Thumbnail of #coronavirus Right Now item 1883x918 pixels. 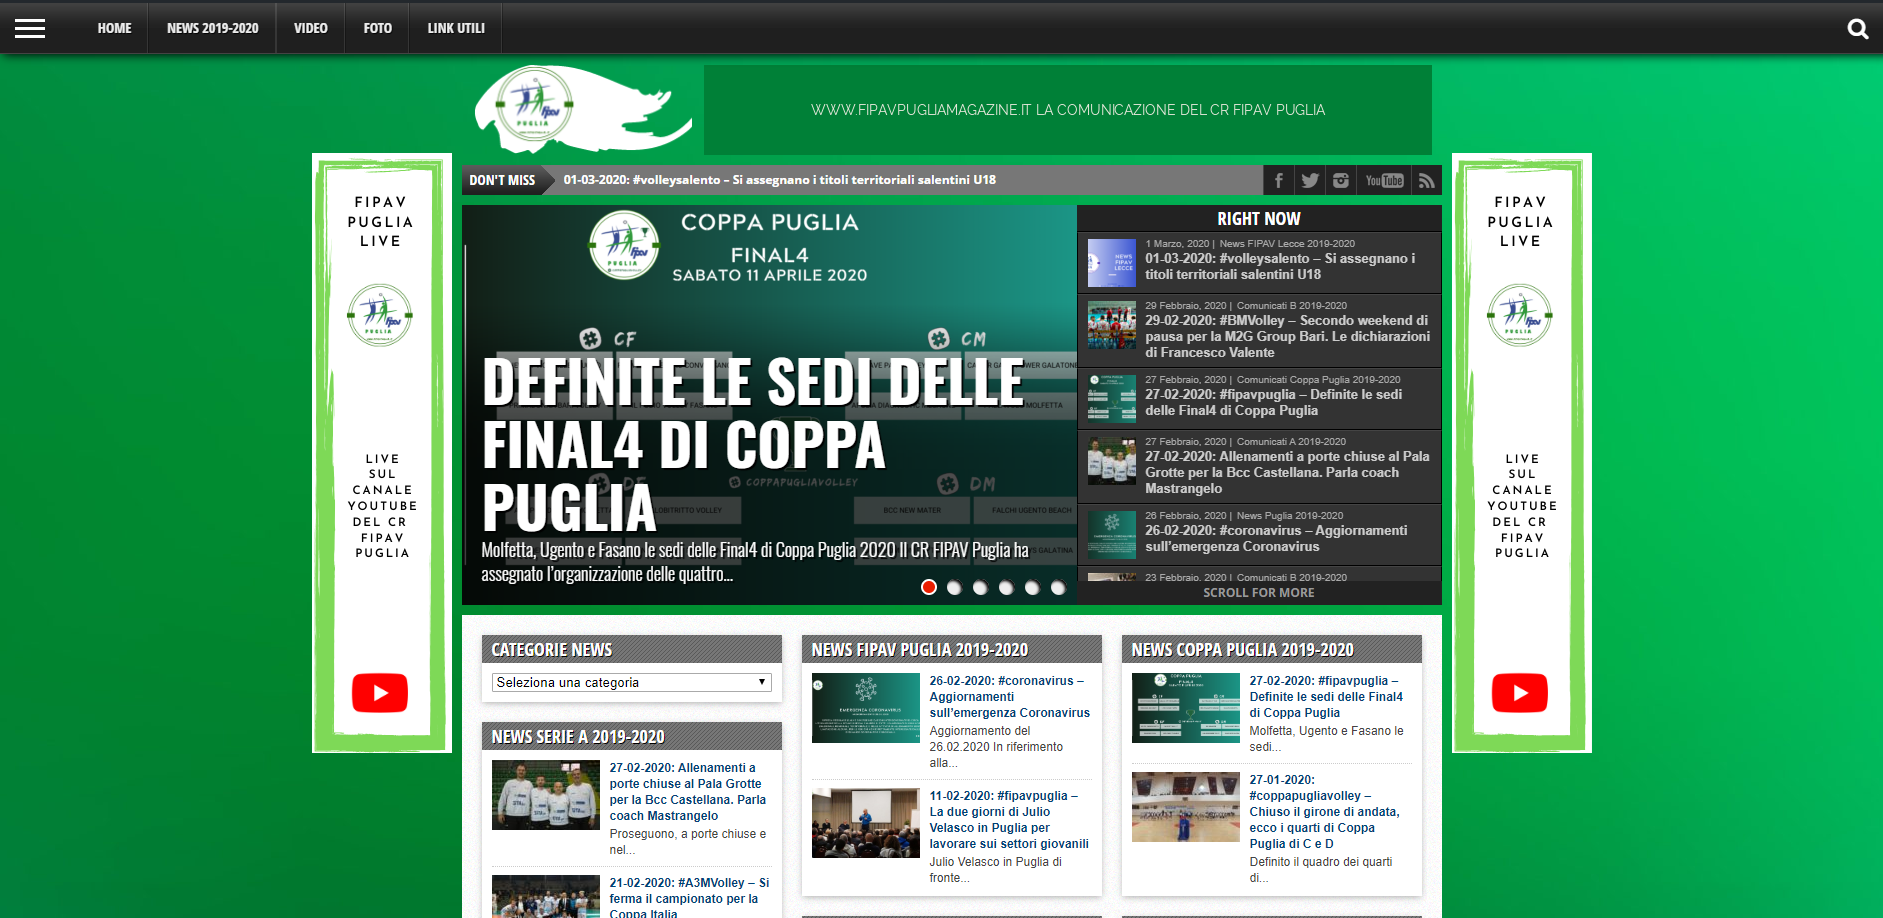tap(1111, 535)
